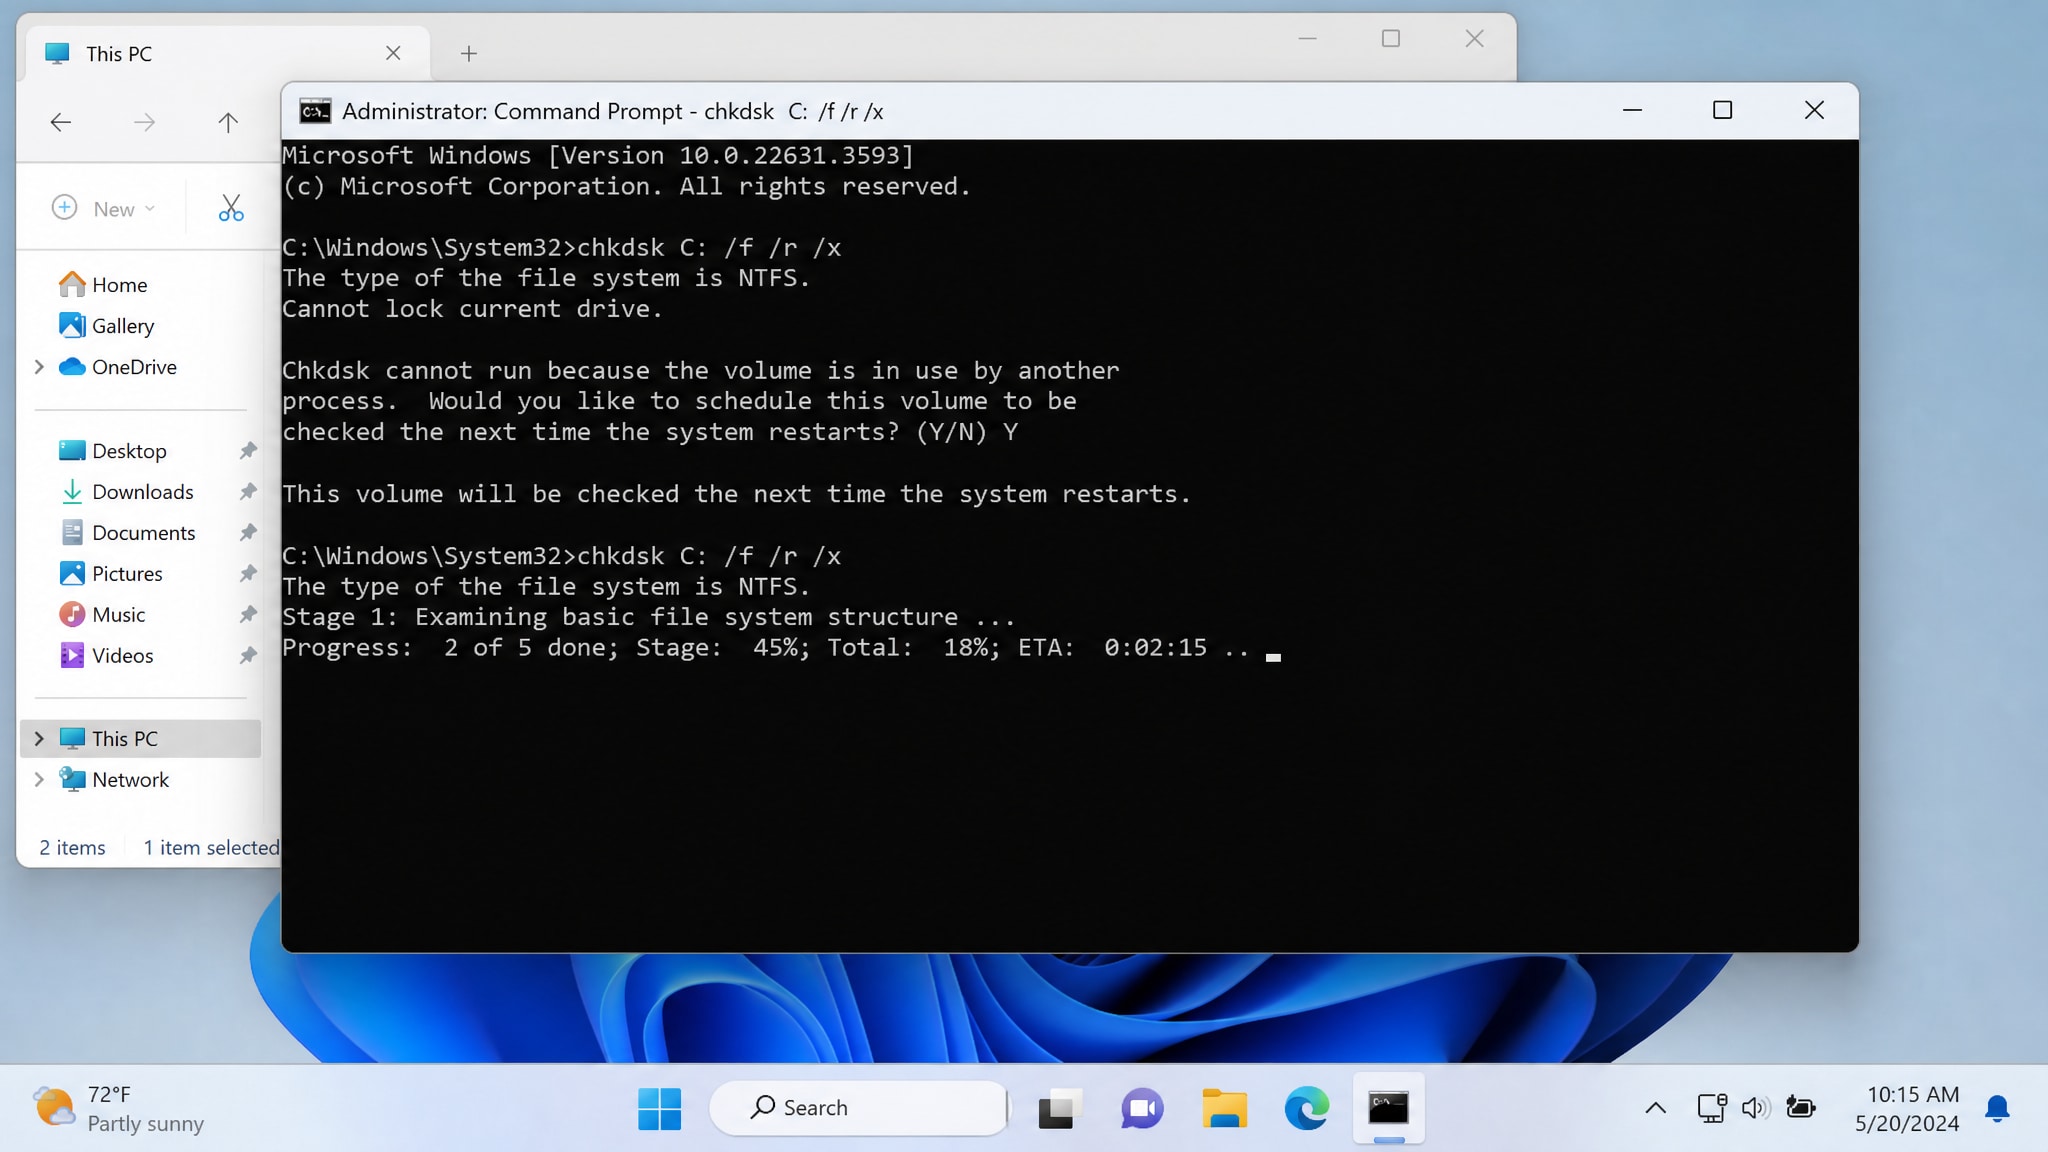This screenshot has height=1152, width=2048.
Task: Maximize the File Explorer window
Action: point(1390,39)
